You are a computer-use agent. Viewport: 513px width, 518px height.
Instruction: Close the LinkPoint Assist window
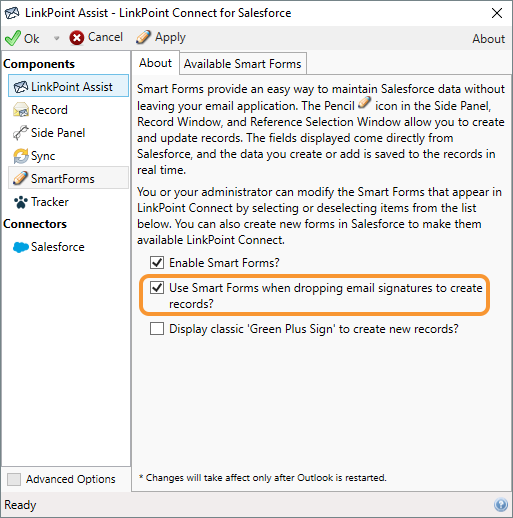(x=497, y=13)
